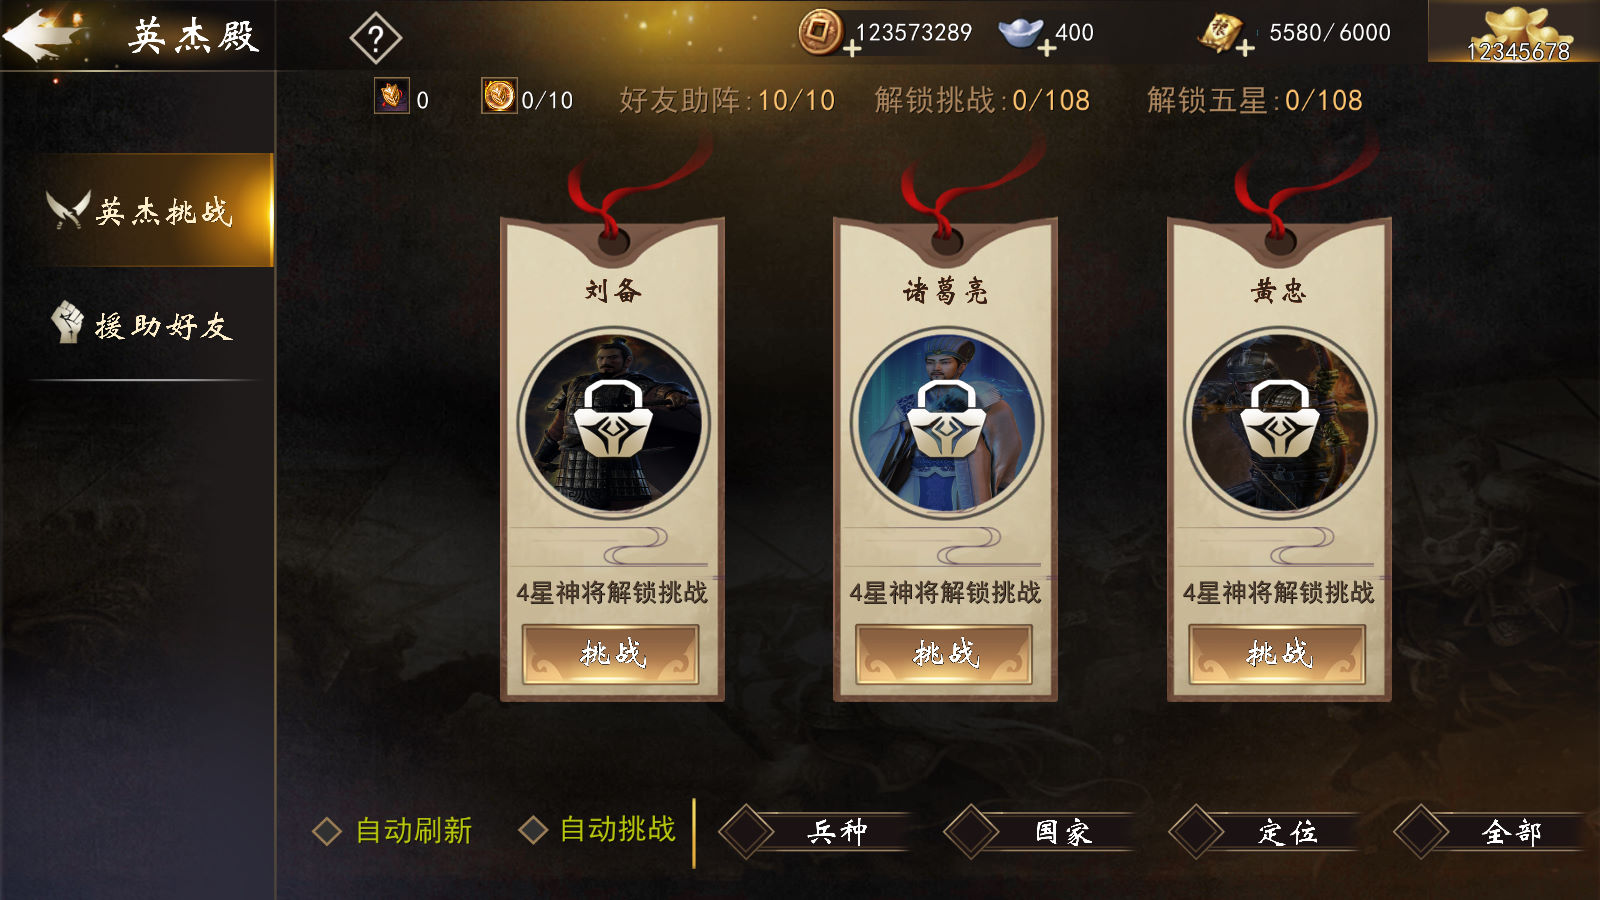Screen dimensions: 1600x900
Task: Open the 兵种 troop type filter
Action: [x=815, y=832]
